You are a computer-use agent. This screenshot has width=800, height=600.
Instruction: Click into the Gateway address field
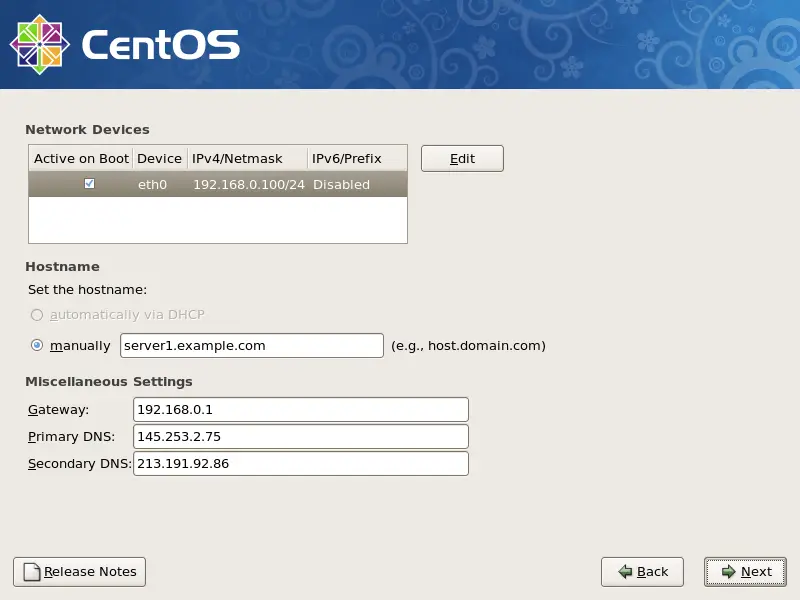click(x=300, y=410)
